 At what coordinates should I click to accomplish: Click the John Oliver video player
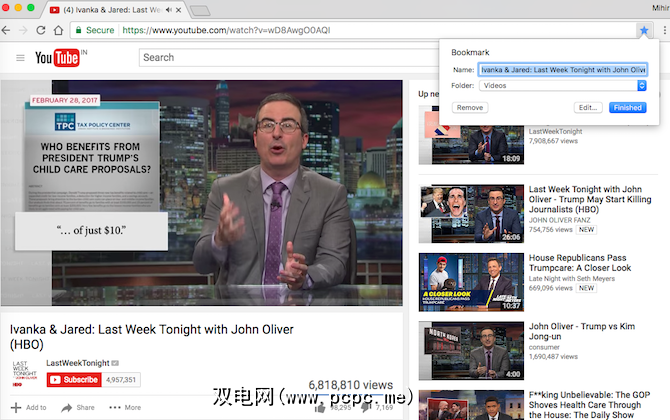point(202,193)
